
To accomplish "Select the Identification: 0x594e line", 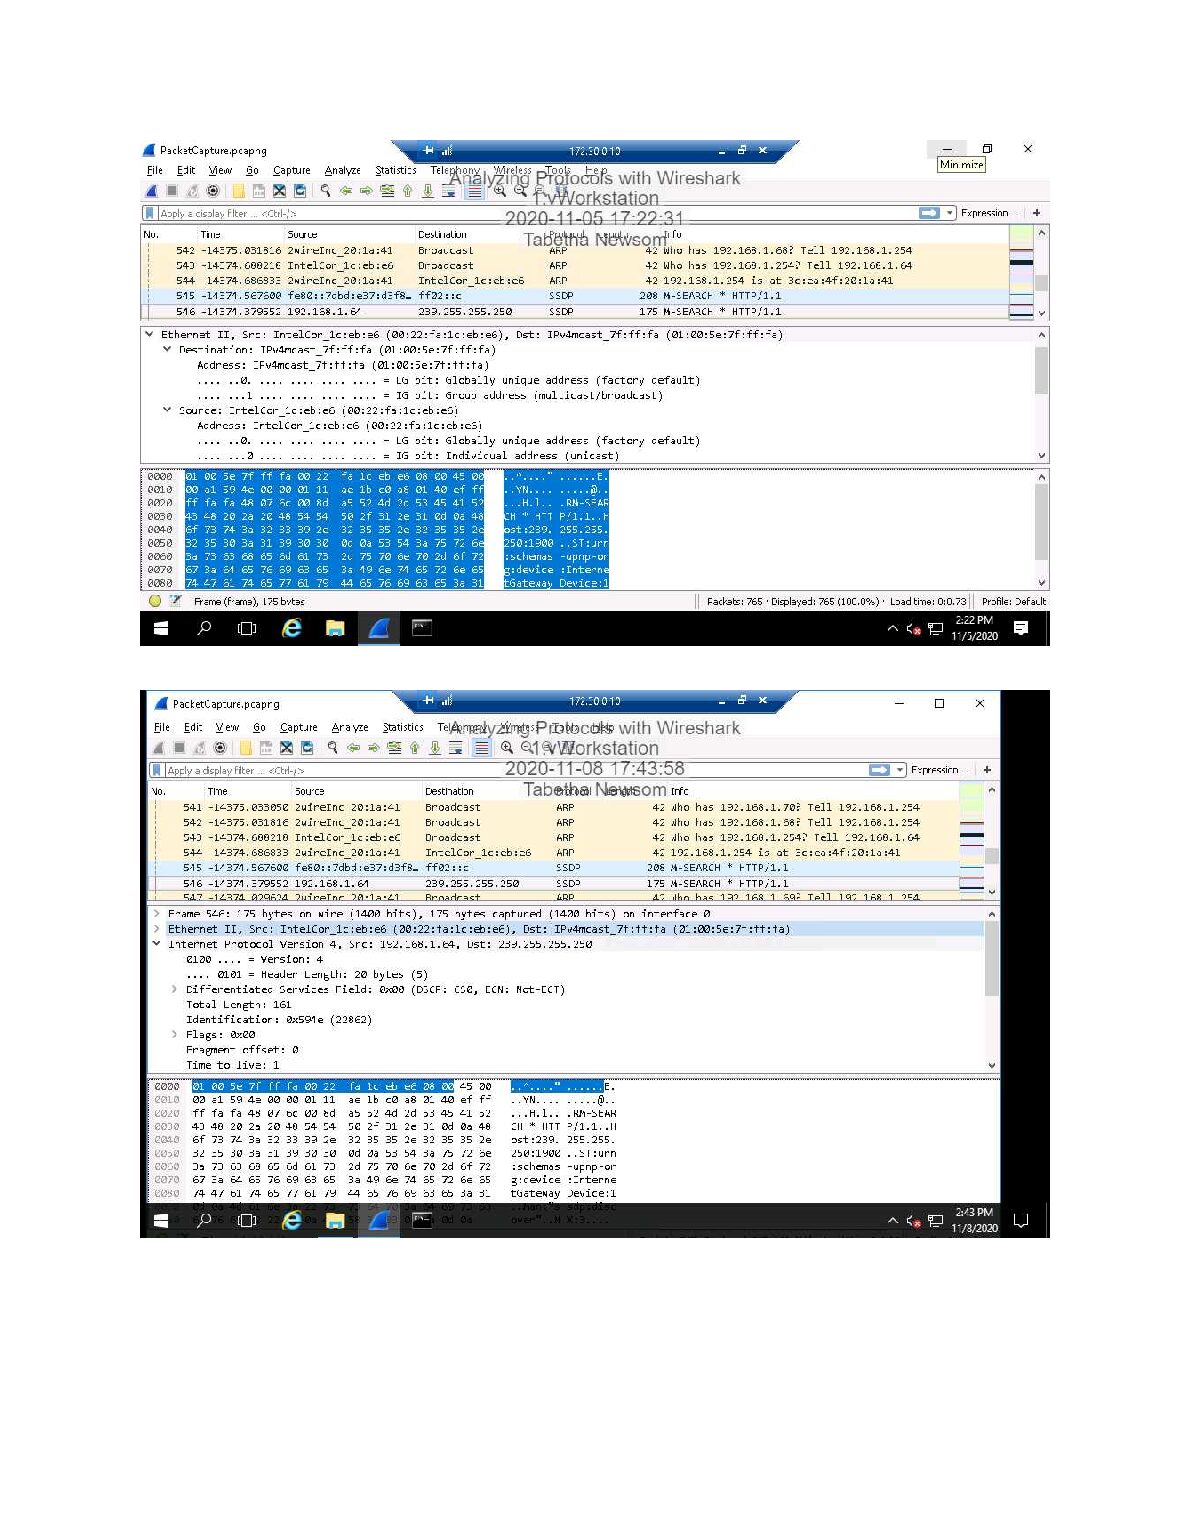I will pos(279,1020).
